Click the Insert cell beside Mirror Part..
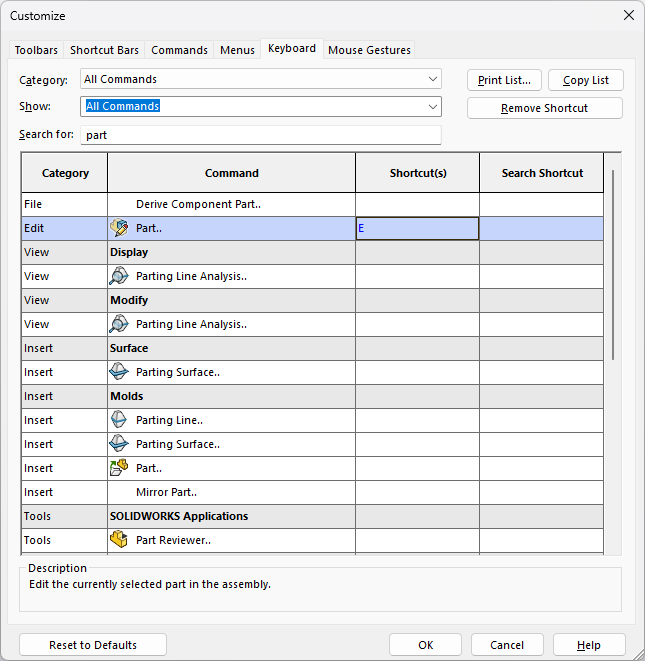The height and width of the screenshot is (661, 645). click(64, 492)
